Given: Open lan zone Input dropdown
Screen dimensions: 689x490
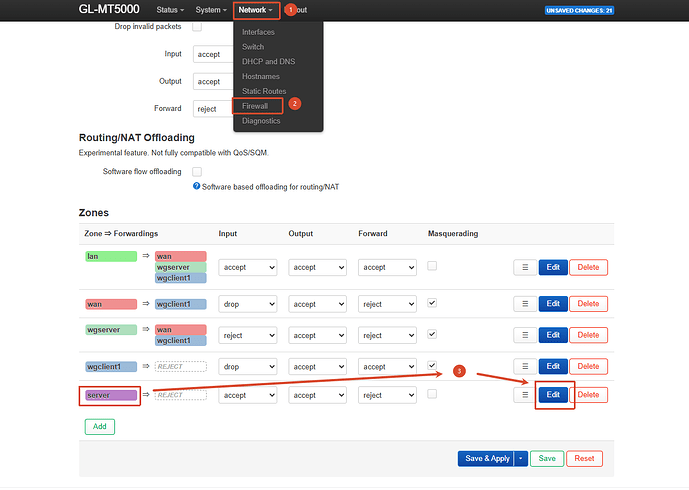Looking at the screenshot, I should 248,267.
